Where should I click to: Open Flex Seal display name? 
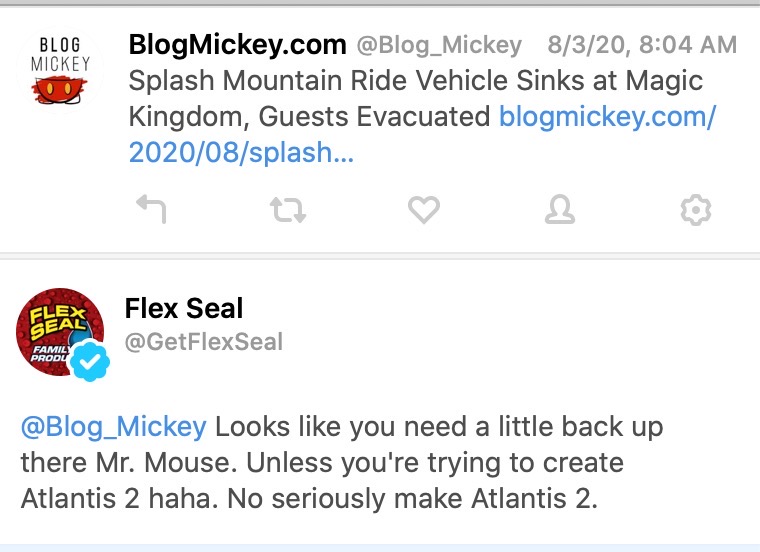[184, 308]
